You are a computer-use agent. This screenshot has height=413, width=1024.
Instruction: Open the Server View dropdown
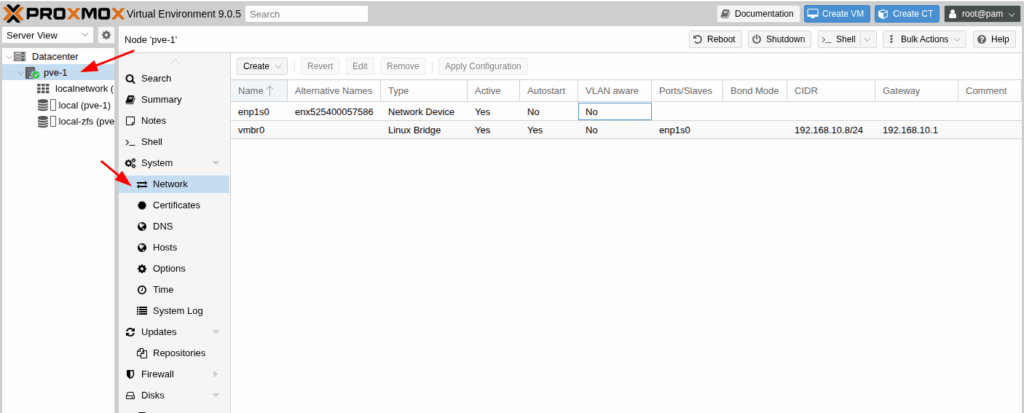[48, 35]
